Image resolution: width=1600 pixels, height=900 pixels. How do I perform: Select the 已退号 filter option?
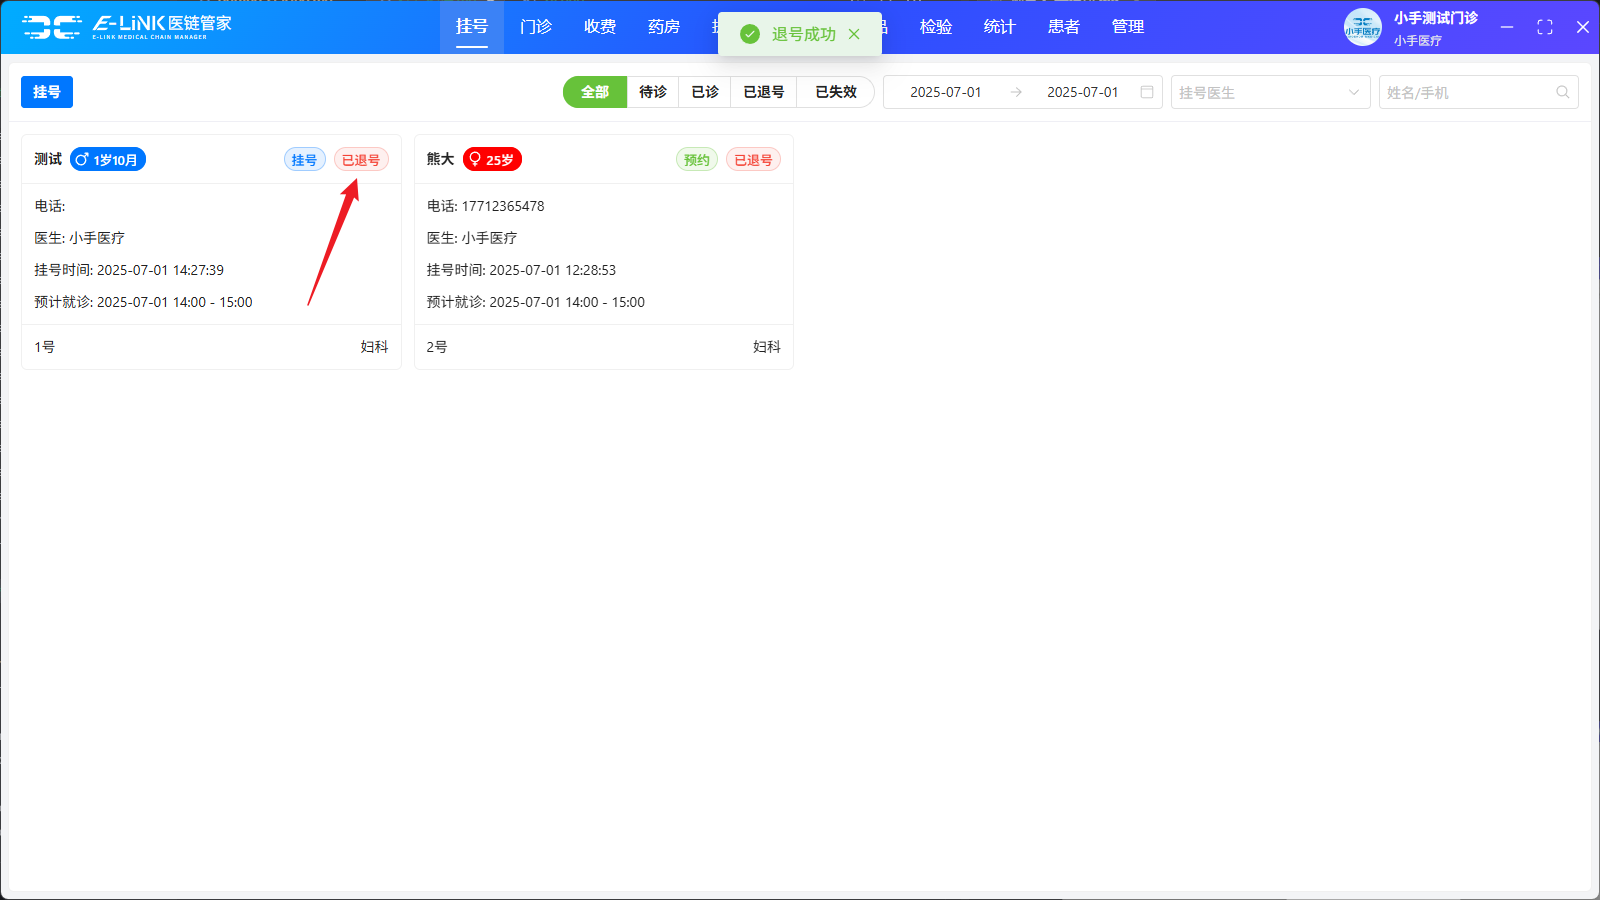(x=763, y=92)
